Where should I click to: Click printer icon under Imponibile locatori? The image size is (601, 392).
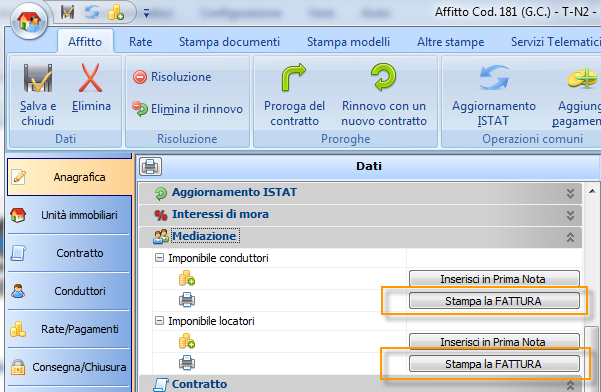point(187,362)
